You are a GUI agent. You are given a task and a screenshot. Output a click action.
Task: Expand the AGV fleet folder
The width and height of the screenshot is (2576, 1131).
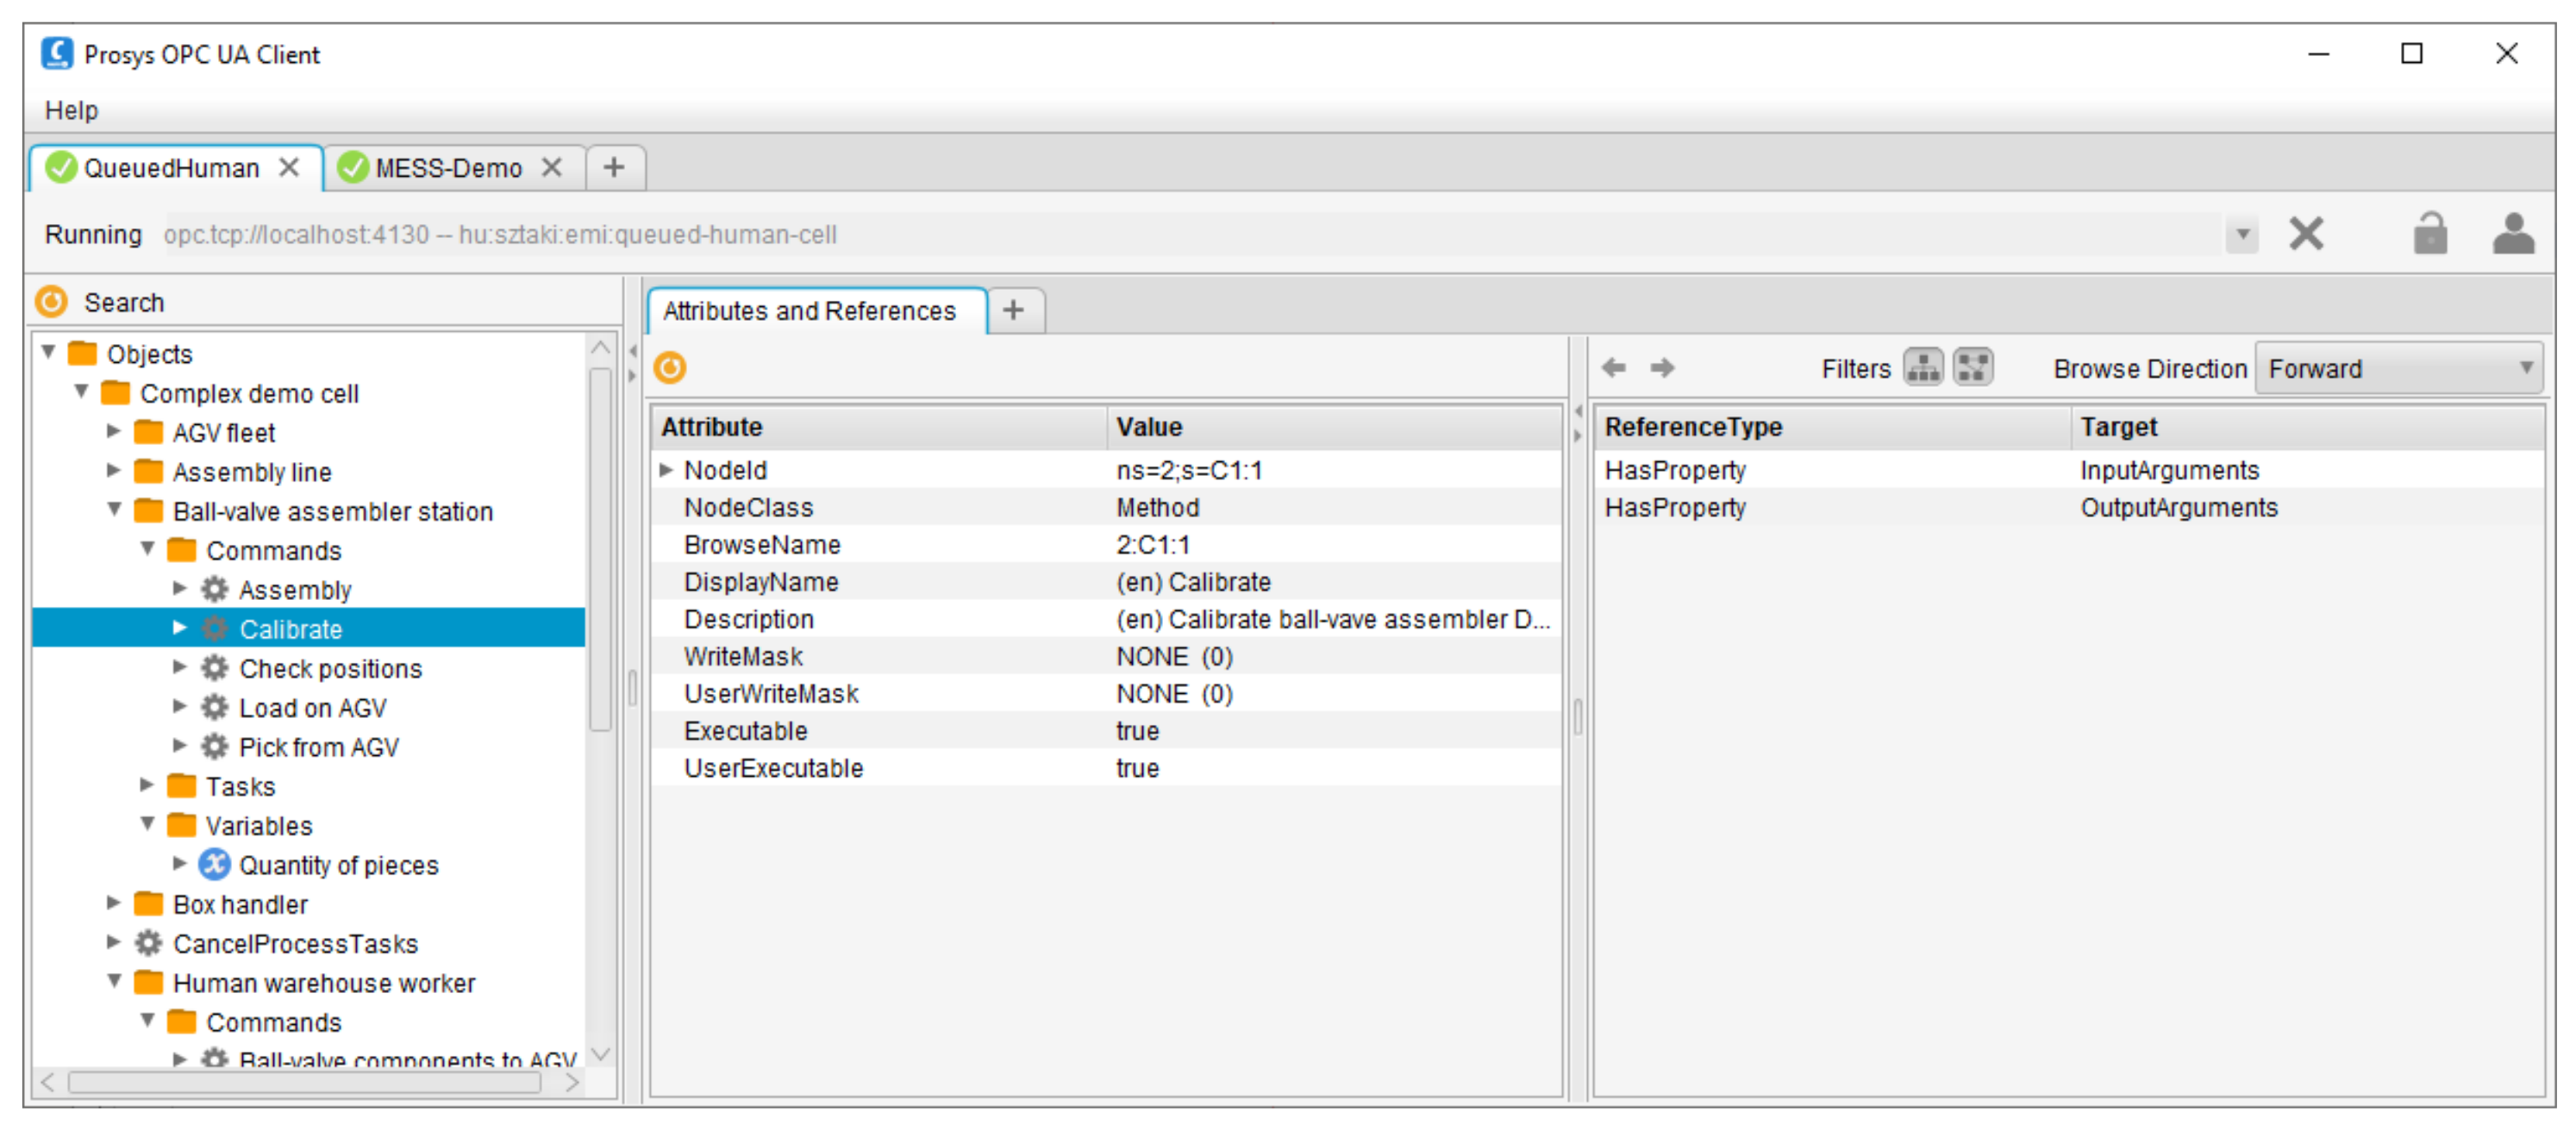[x=114, y=432]
